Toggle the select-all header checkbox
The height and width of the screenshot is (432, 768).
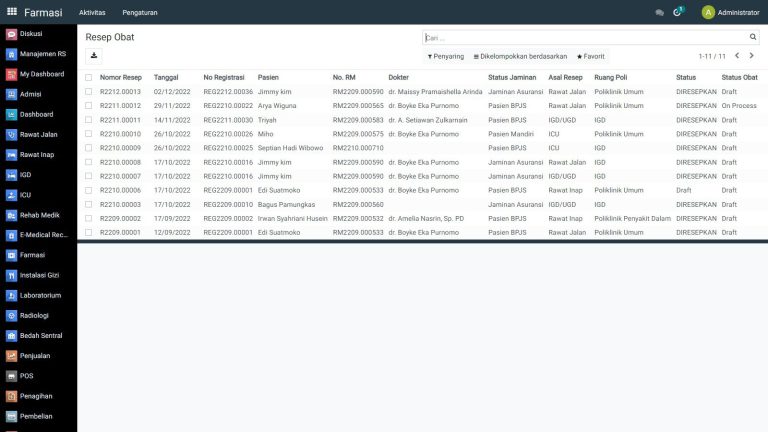pos(89,77)
